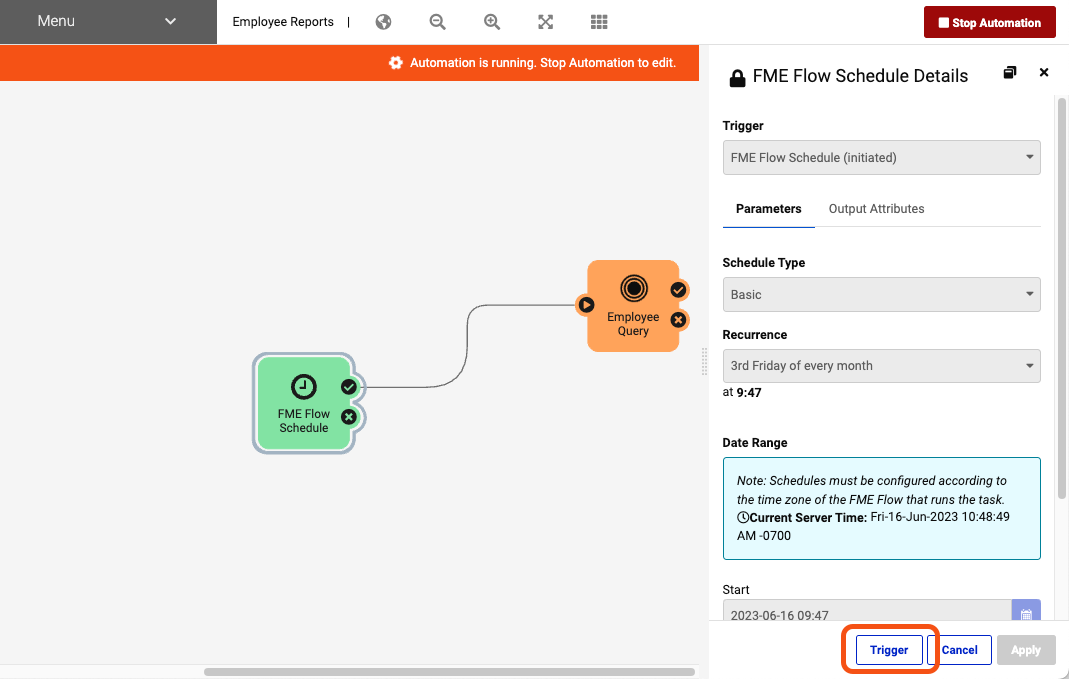Open the Recurrence dropdown
The height and width of the screenshot is (679, 1069).
[882, 366]
